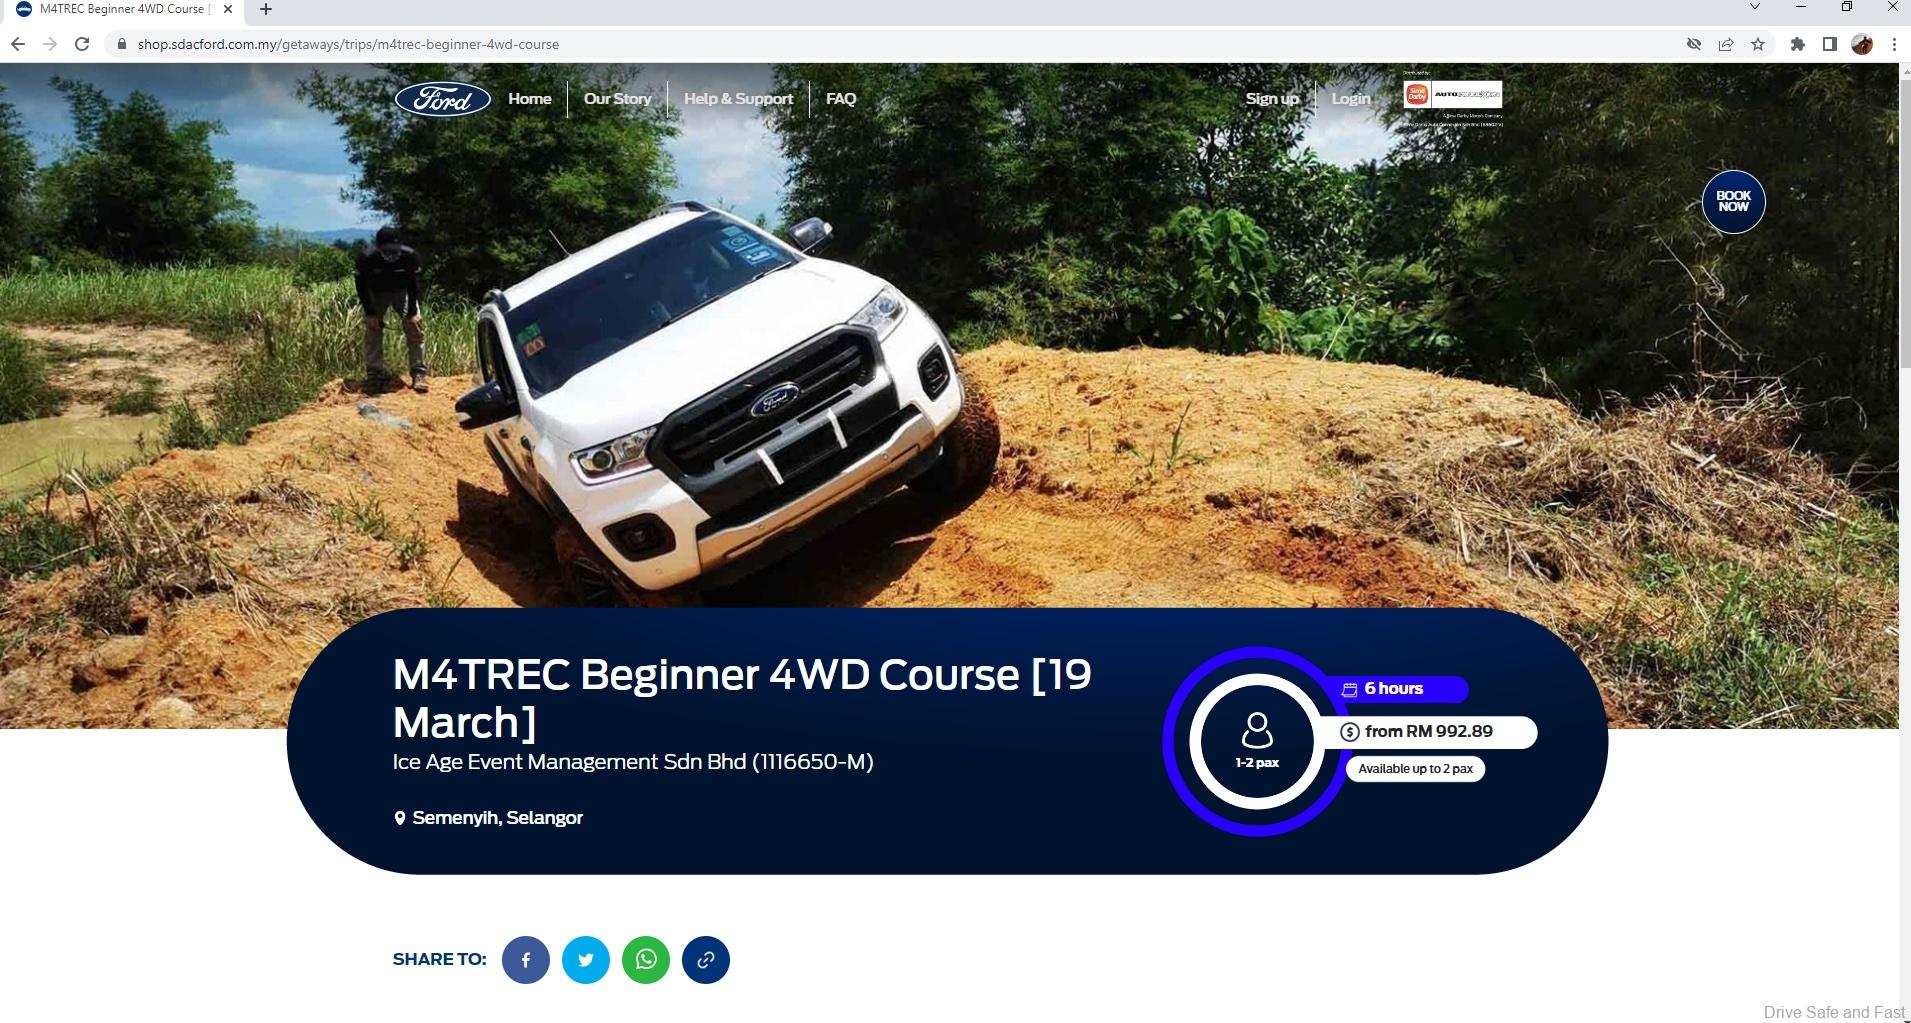The height and width of the screenshot is (1023, 1911).
Task: Open the Home menu item
Action: 529,99
